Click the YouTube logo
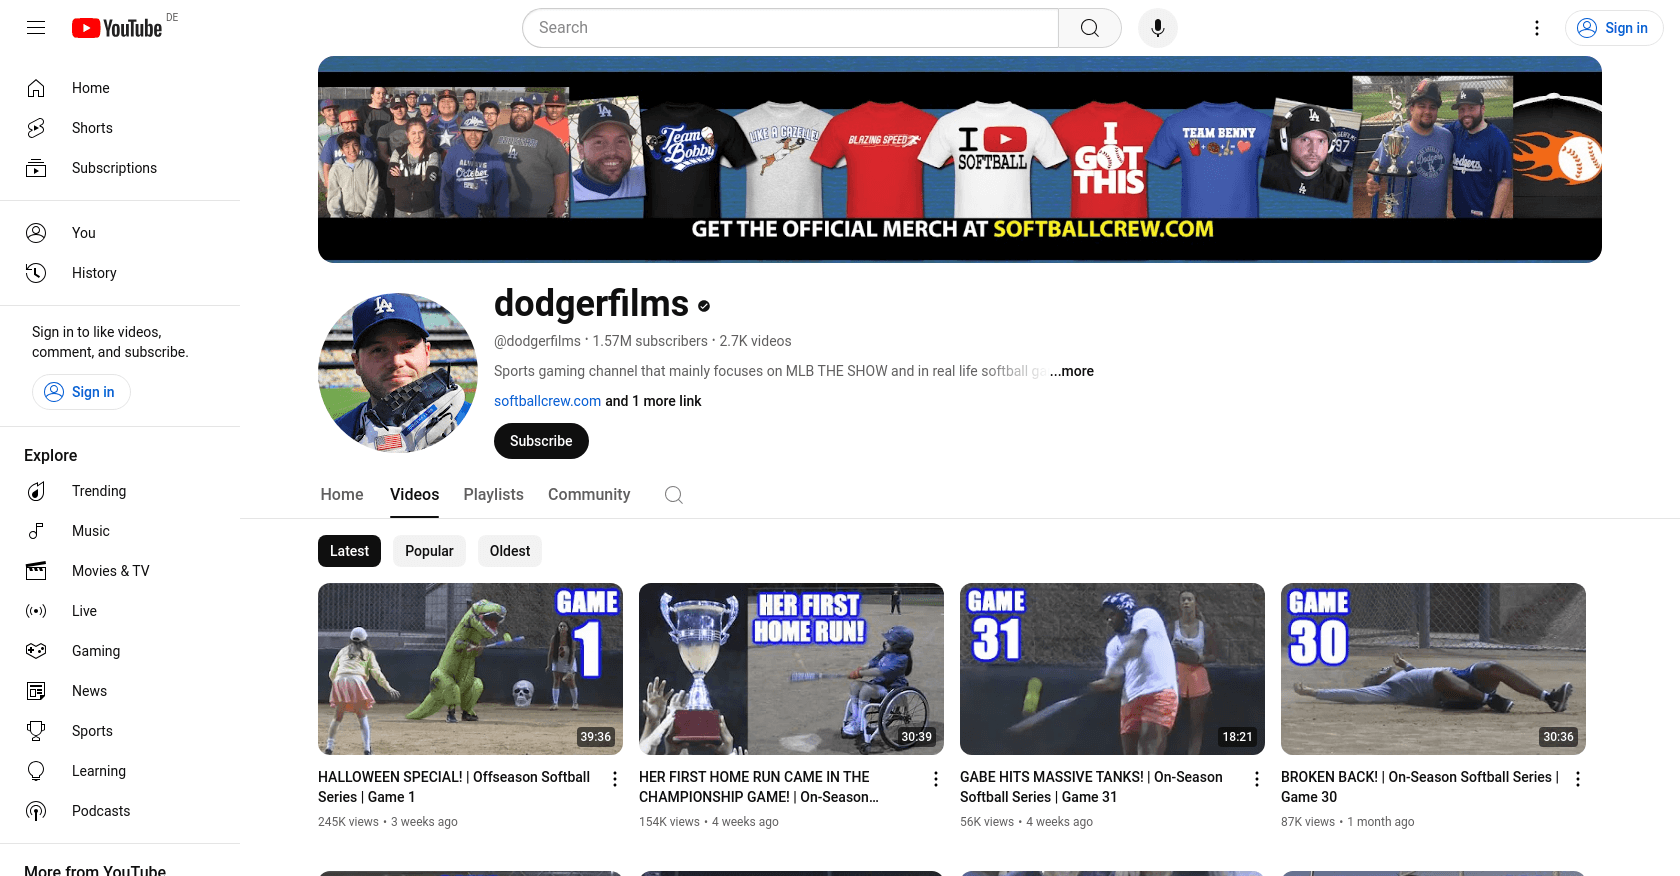 pyautogui.click(x=117, y=28)
